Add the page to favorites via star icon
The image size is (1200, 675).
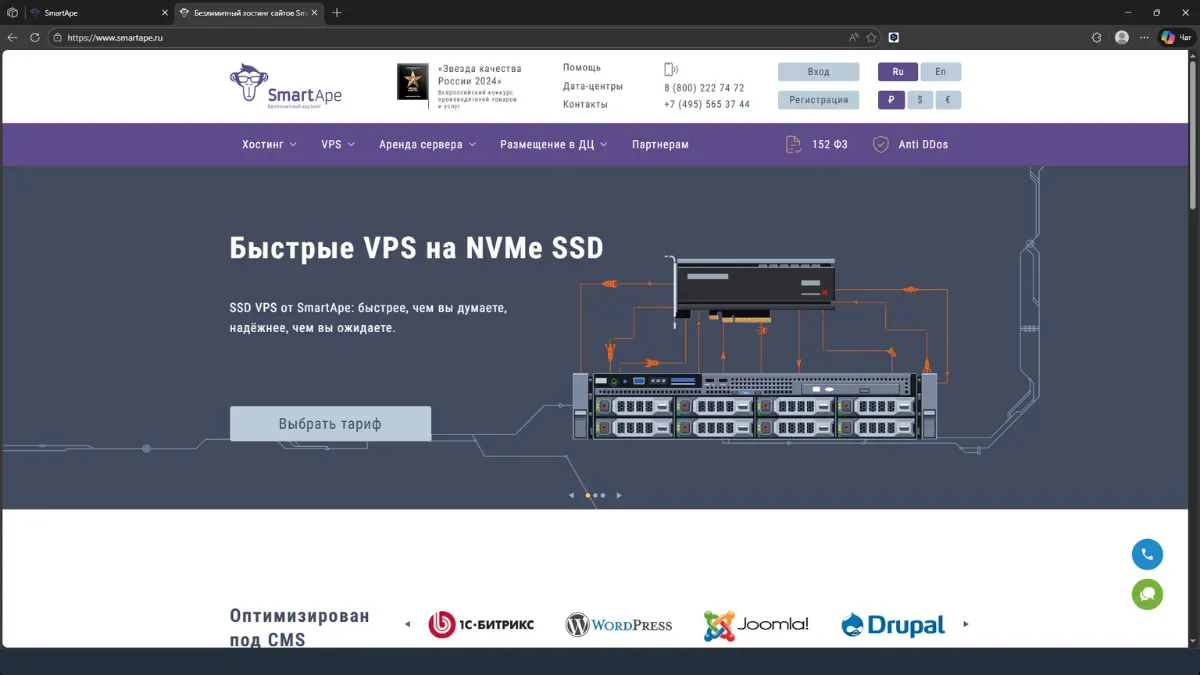click(x=871, y=37)
